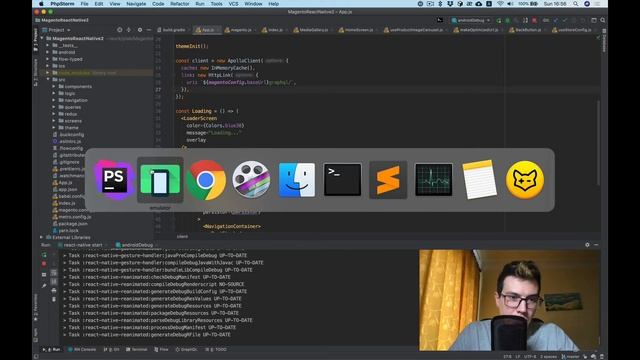The height and width of the screenshot is (360, 640).
Task: Select the MagentoReactNative2 project root
Action: pos(75,38)
